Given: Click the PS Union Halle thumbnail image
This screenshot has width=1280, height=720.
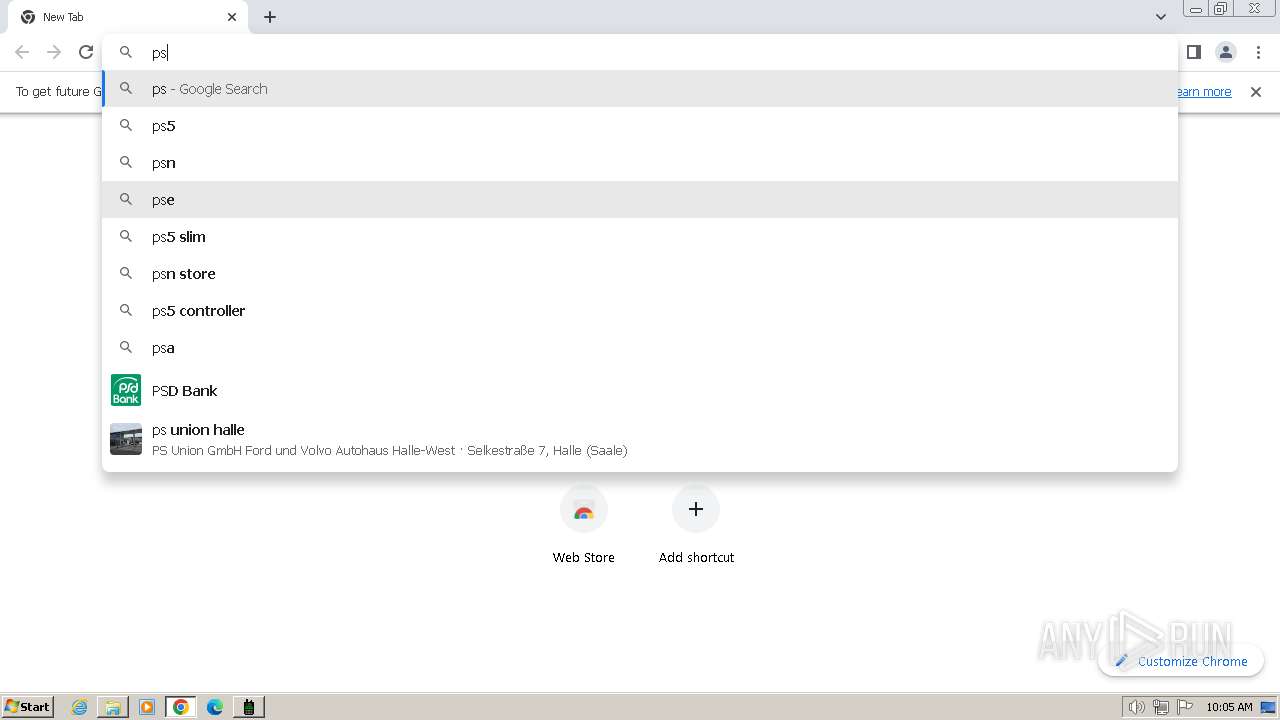Looking at the screenshot, I should click(126, 439).
